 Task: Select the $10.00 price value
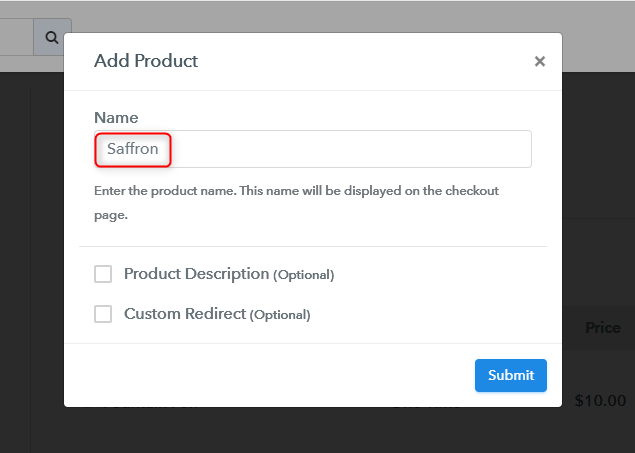pos(600,401)
